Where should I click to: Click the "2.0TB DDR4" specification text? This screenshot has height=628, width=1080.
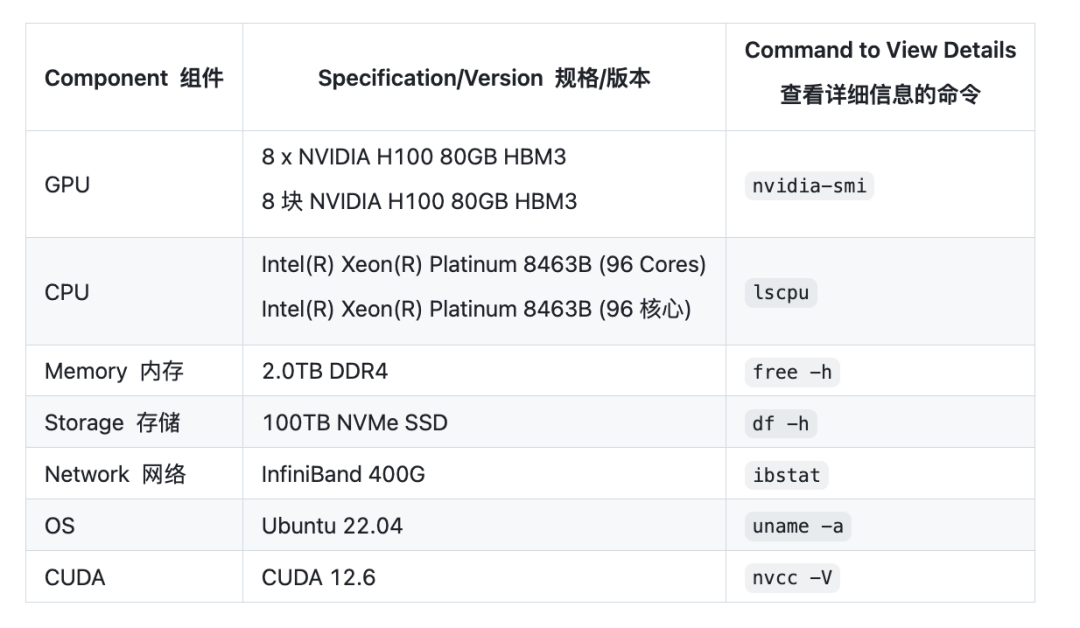pos(325,372)
